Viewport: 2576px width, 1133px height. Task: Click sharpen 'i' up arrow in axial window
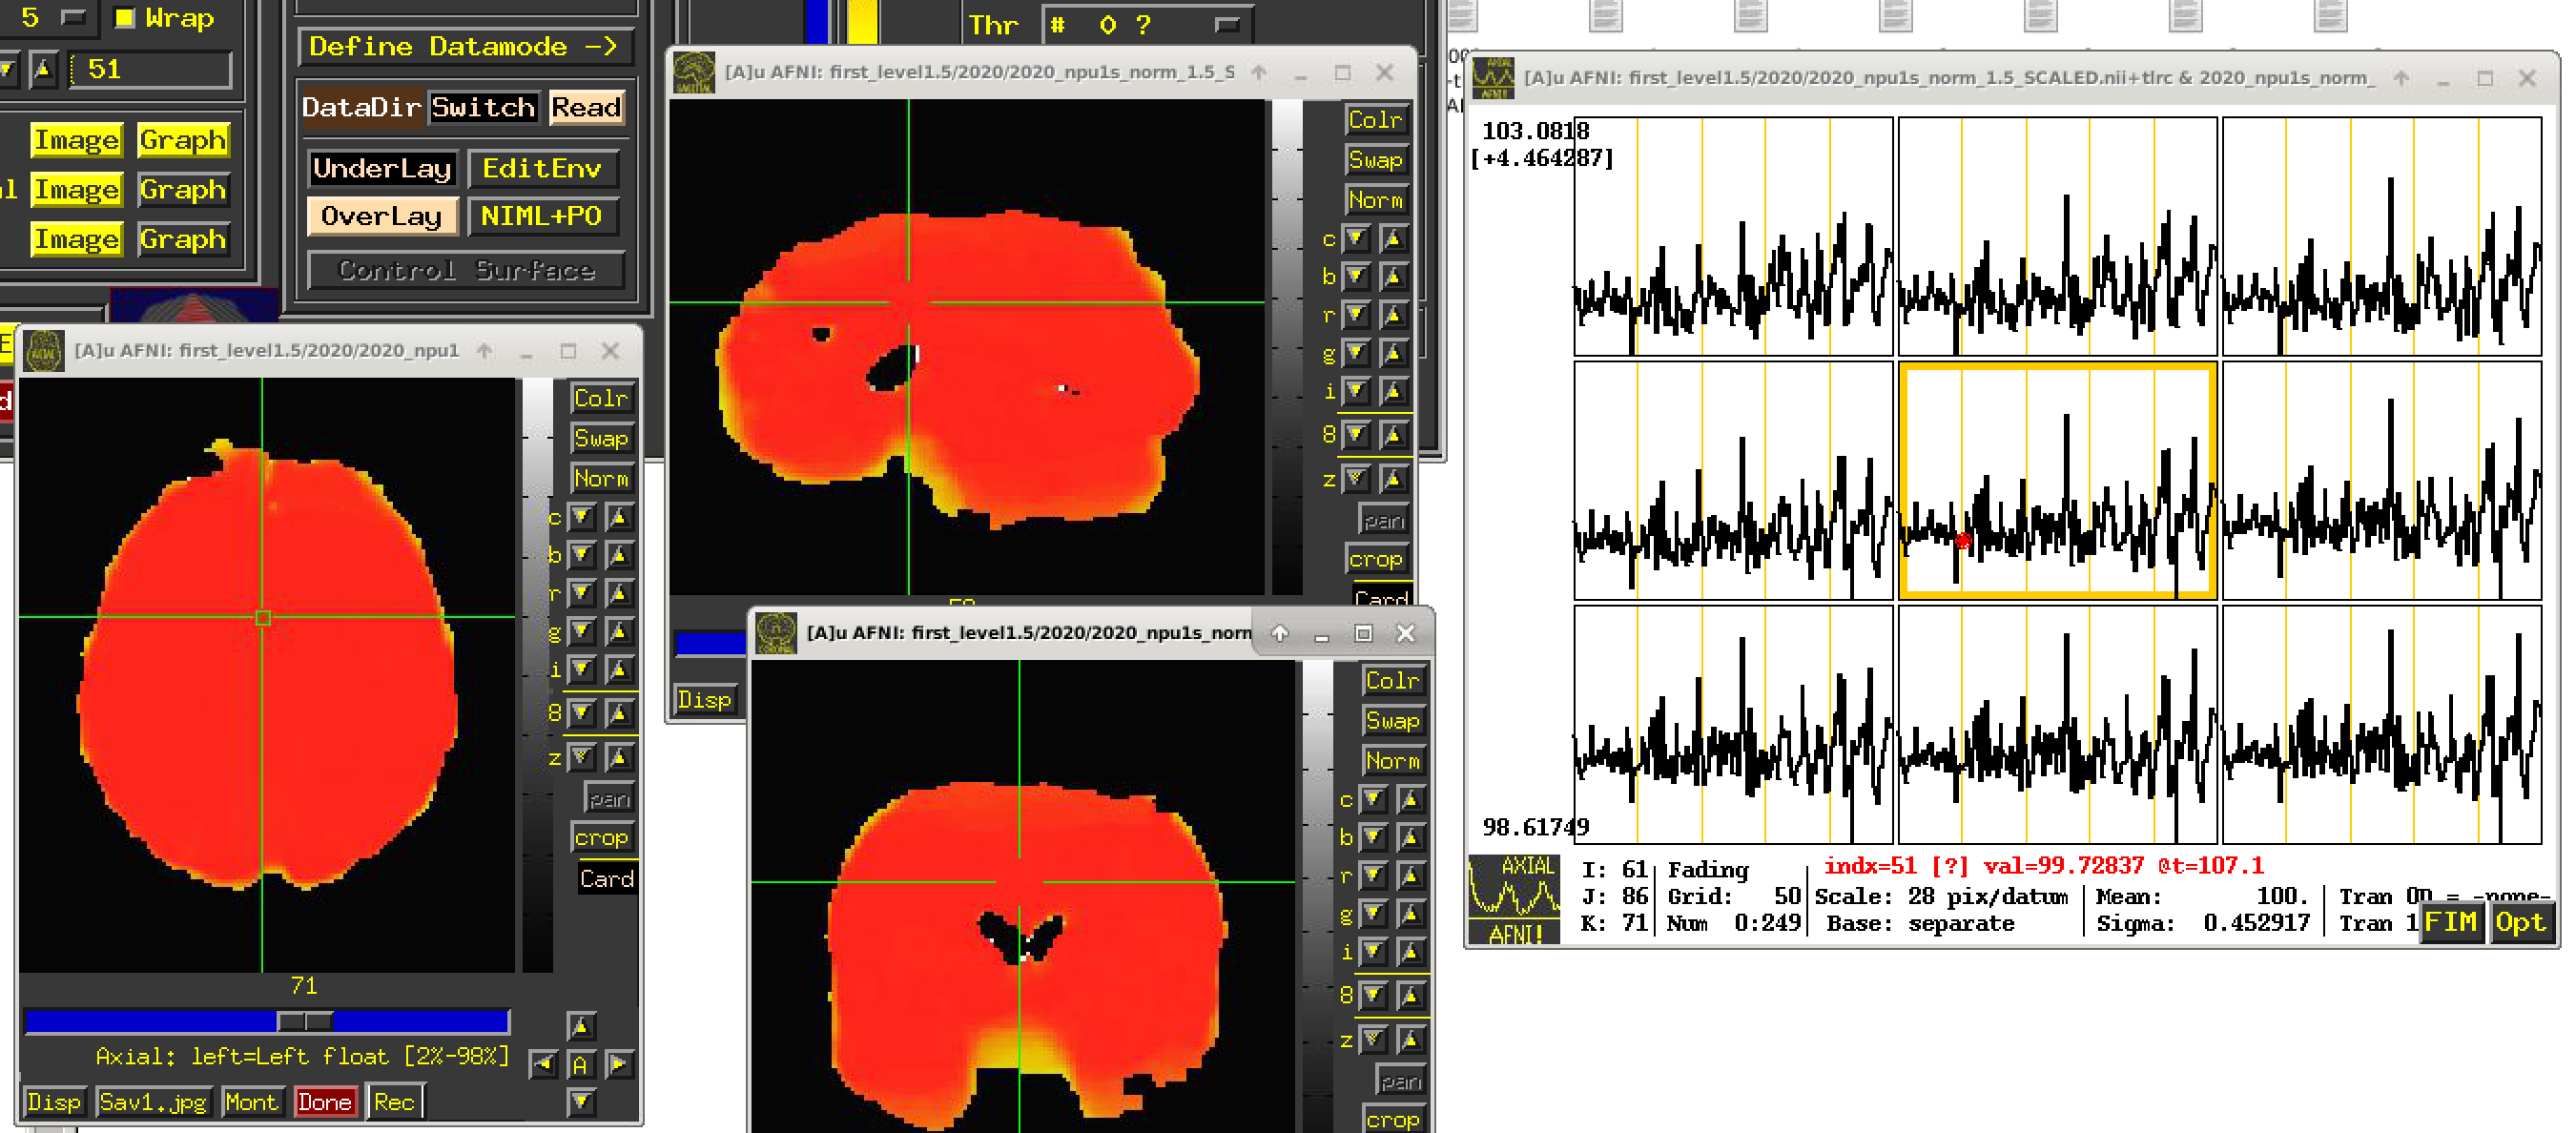coord(619,669)
